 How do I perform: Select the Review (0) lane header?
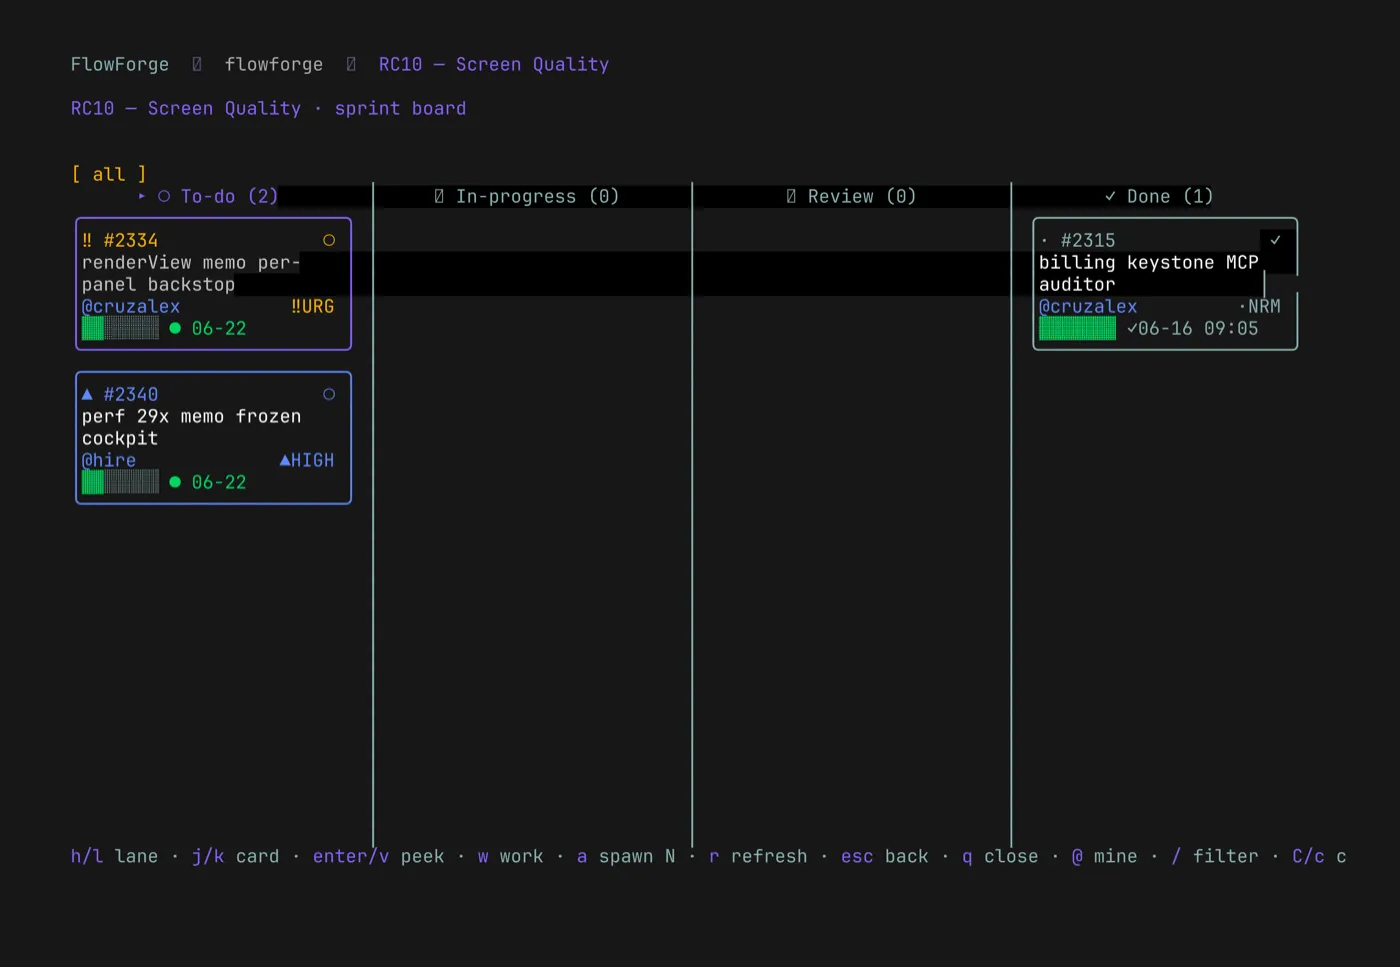click(x=862, y=196)
